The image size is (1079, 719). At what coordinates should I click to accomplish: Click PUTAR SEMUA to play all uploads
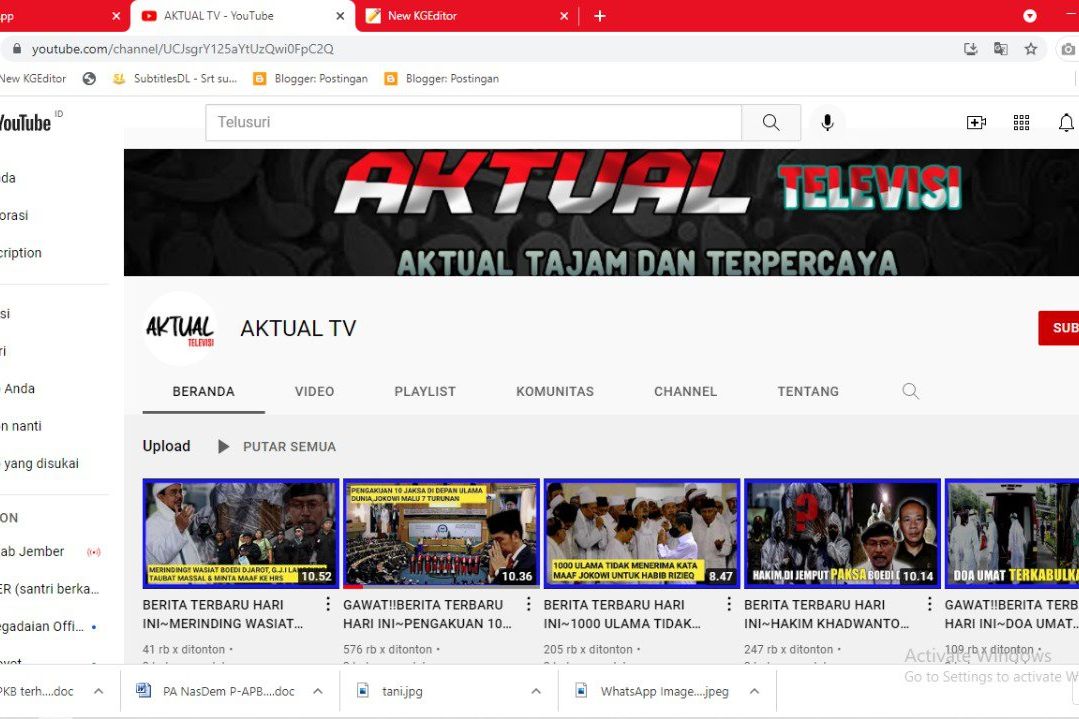pyautogui.click(x=289, y=447)
